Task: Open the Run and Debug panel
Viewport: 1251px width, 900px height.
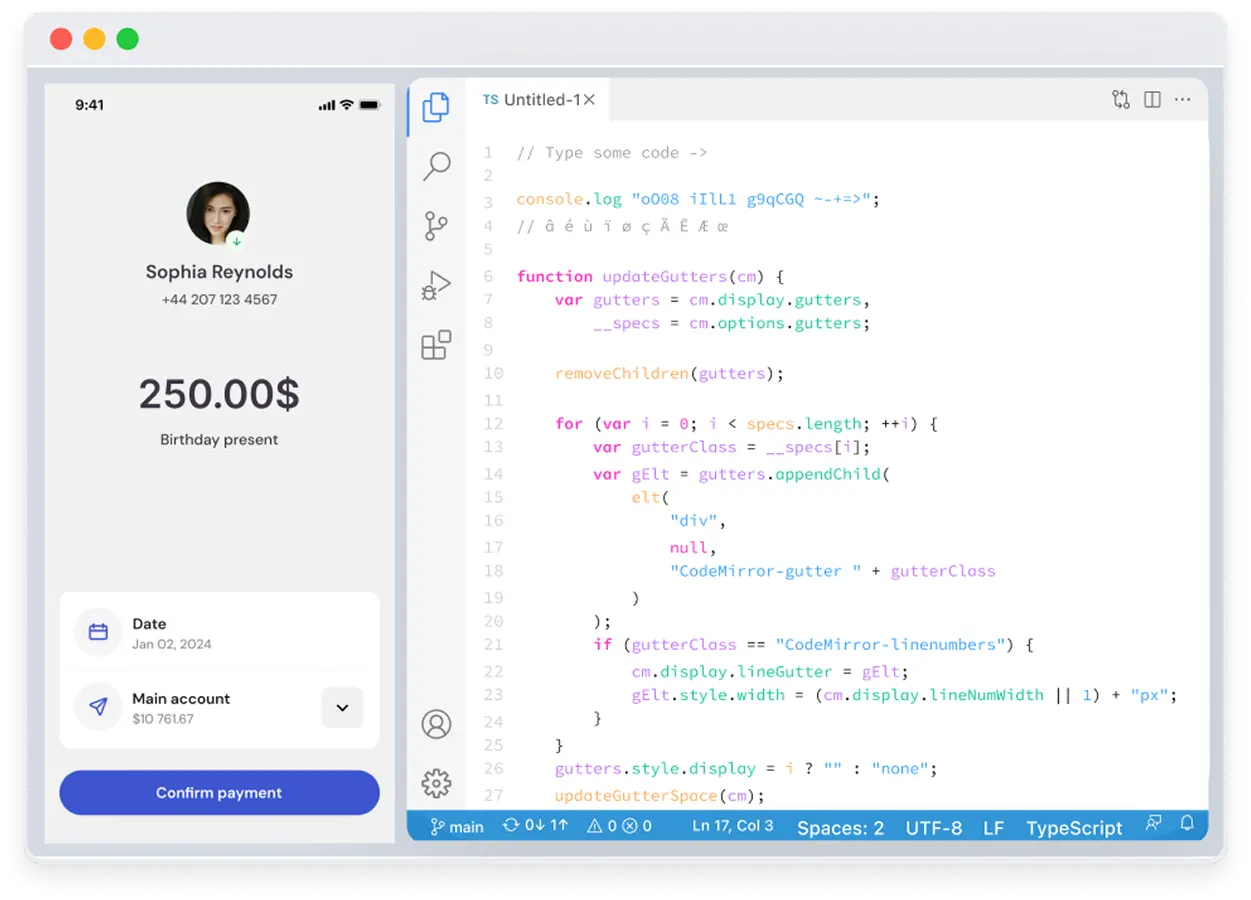Action: click(435, 284)
